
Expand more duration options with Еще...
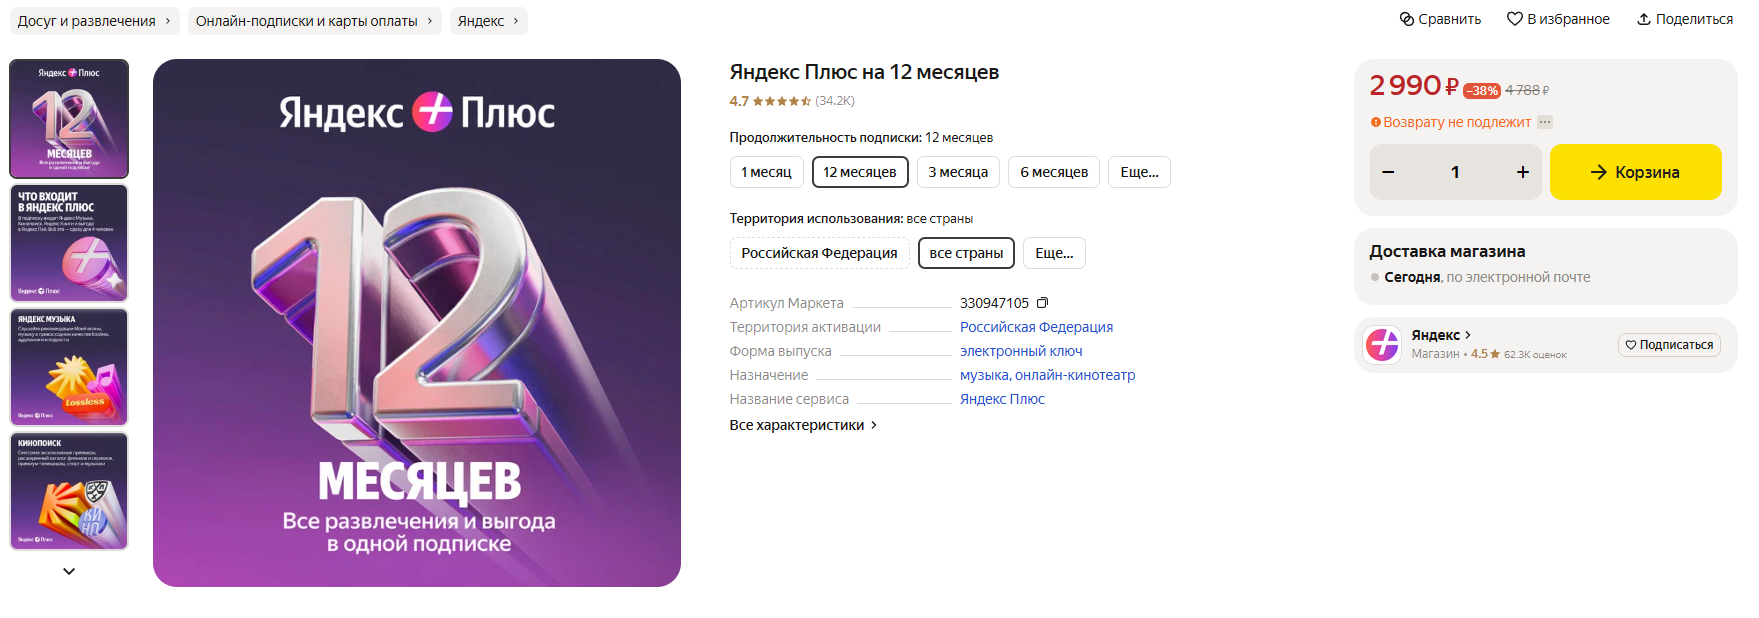[x=1139, y=172]
